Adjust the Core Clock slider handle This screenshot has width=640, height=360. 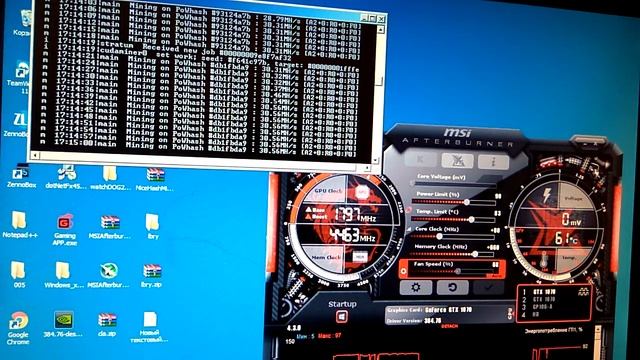coord(440,236)
